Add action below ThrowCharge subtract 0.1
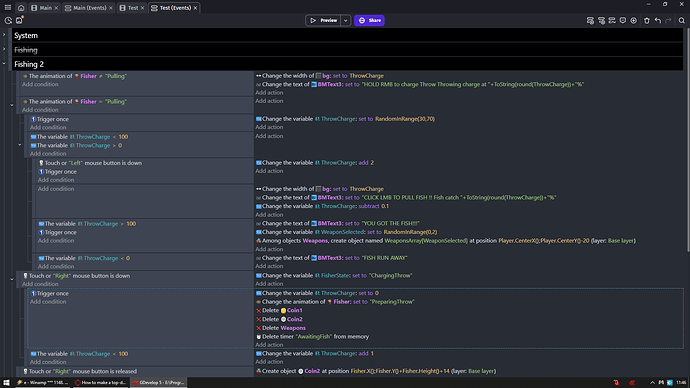690x388 pixels. click(269, 215)
